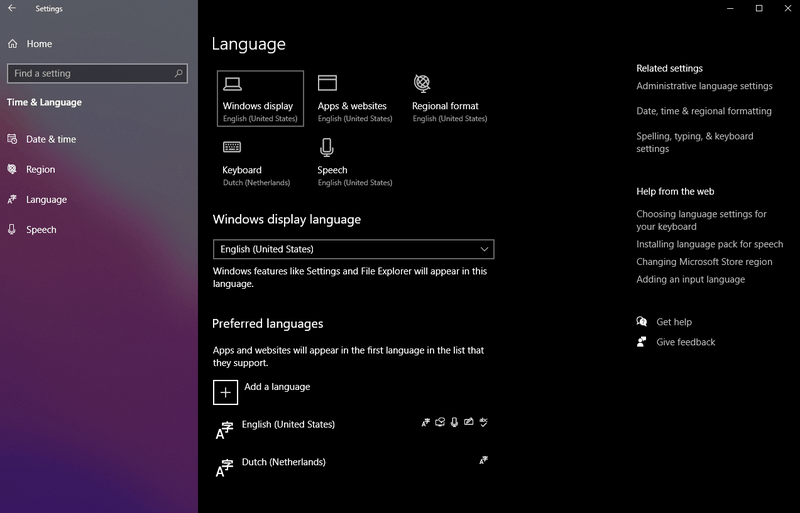The width and height of the screenshot is (800, 513).
Task: Open Date, time & regional formatting
Action: (x=704, y=111)
